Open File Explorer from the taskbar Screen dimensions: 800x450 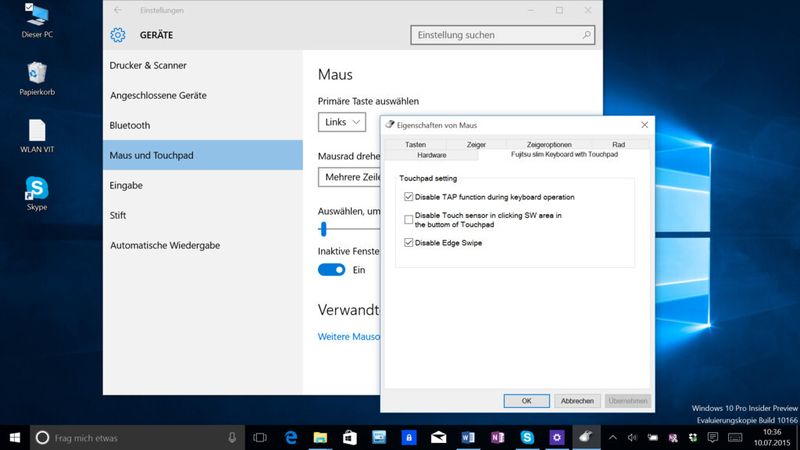[x=321, y=437]
